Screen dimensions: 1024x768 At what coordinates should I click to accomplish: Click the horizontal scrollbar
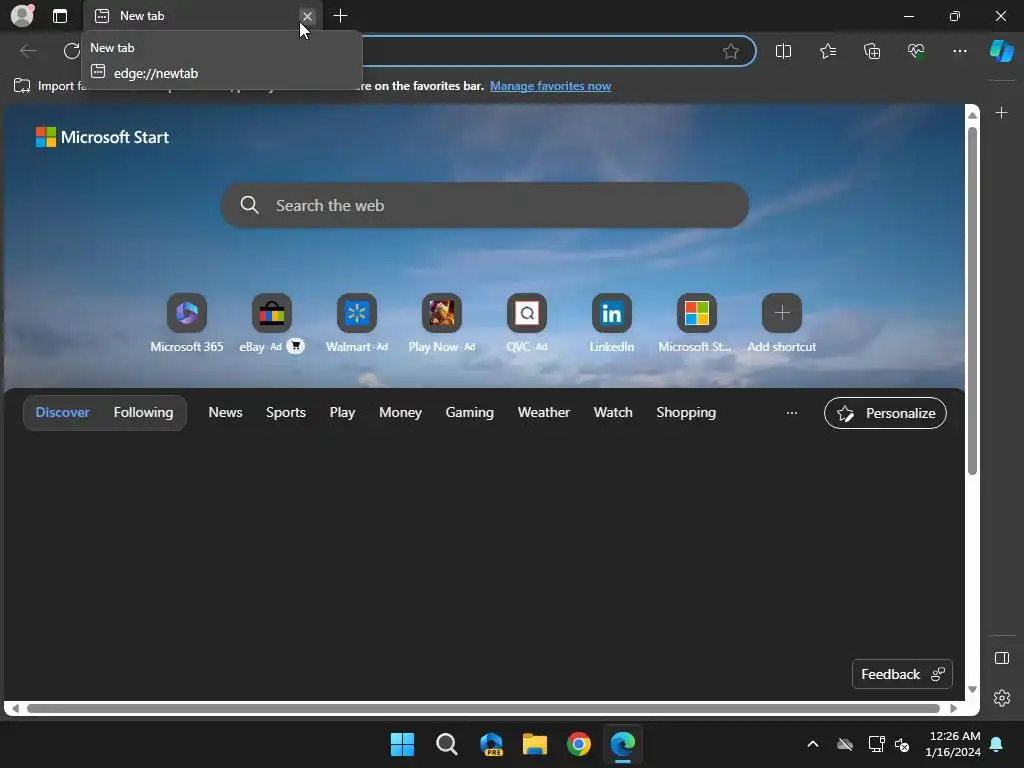pos(483,709)
